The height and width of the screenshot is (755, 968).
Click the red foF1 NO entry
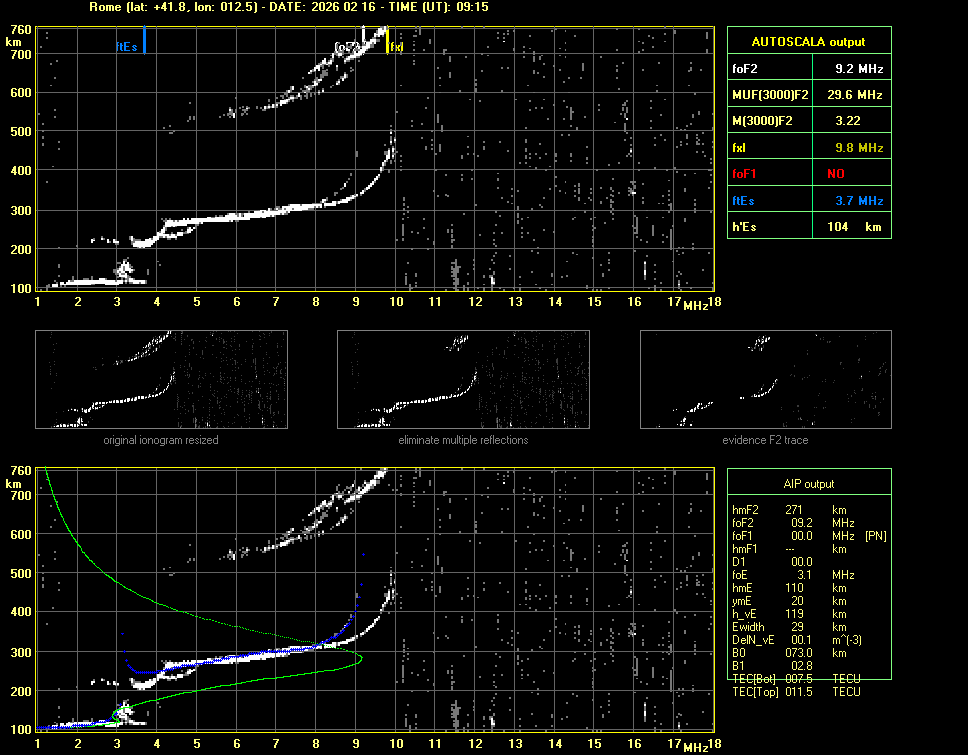tap(808, 173)
